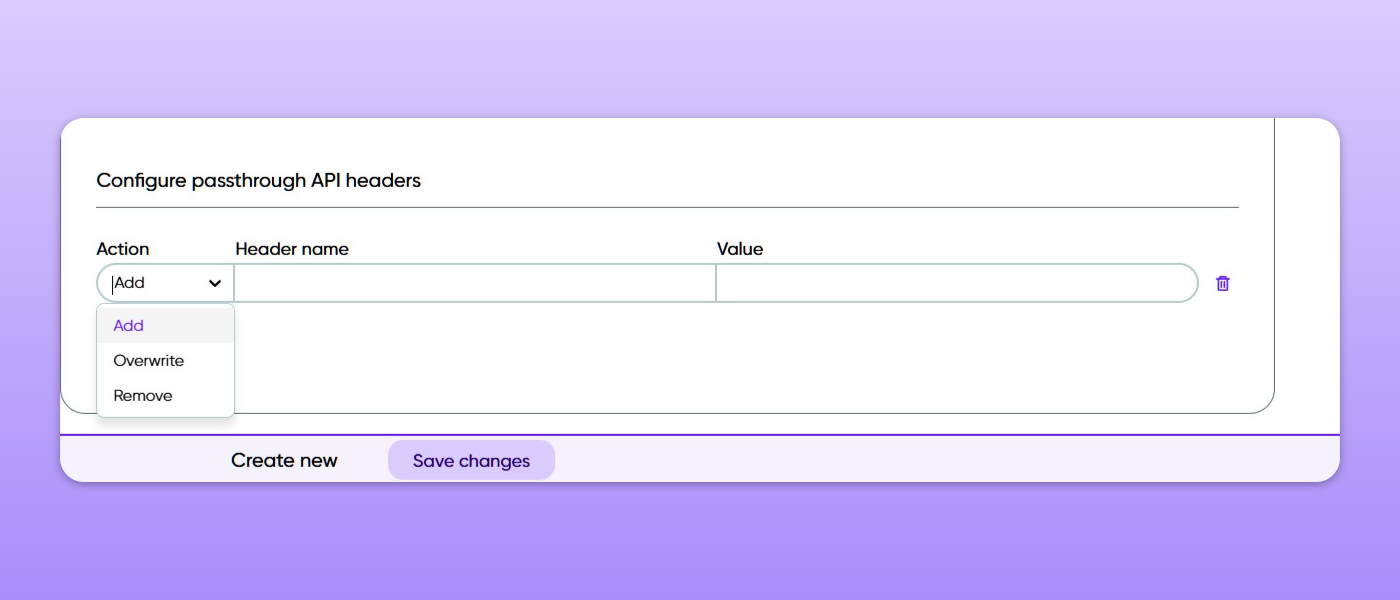This screenshot has width=1400, height=600.
Task: Click the Header name column label
Action: pos(292,249)
